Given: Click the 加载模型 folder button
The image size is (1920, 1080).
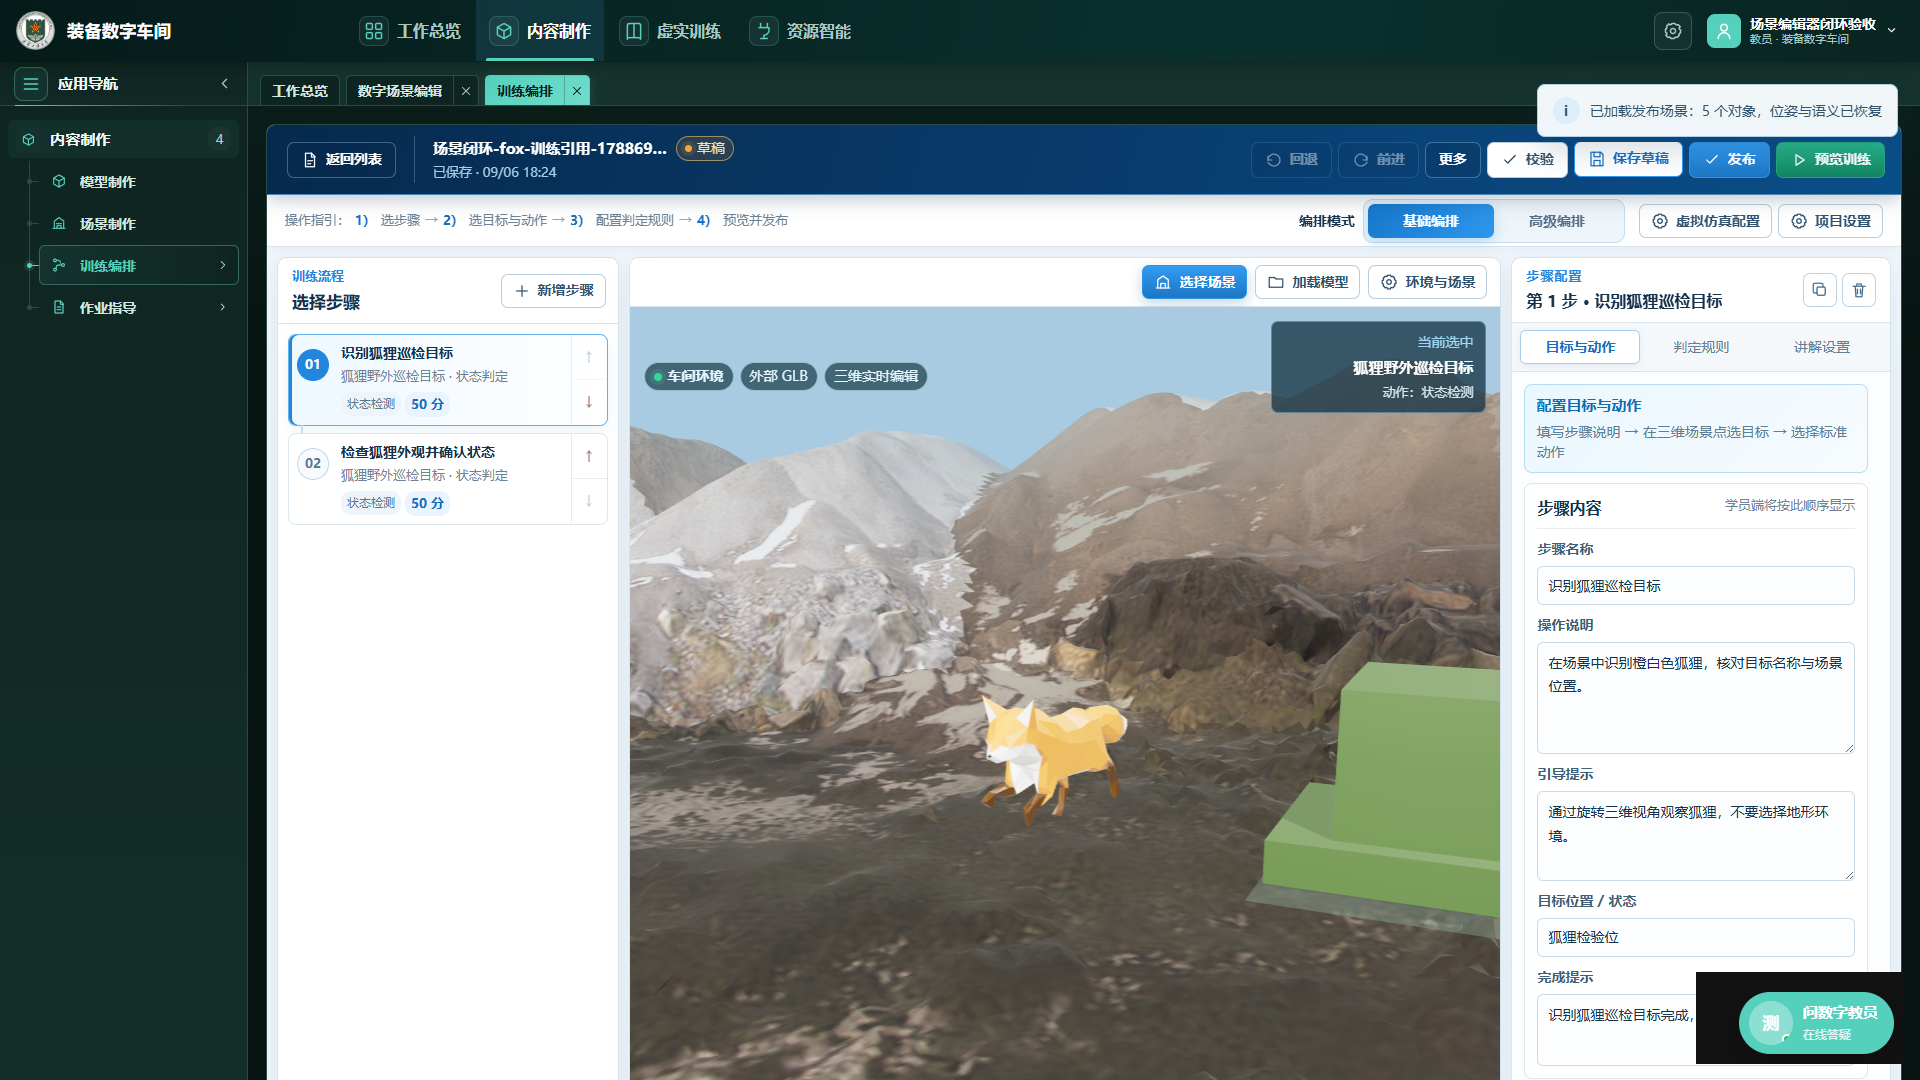Looking at the screenshot, I should coord(1307,282).
